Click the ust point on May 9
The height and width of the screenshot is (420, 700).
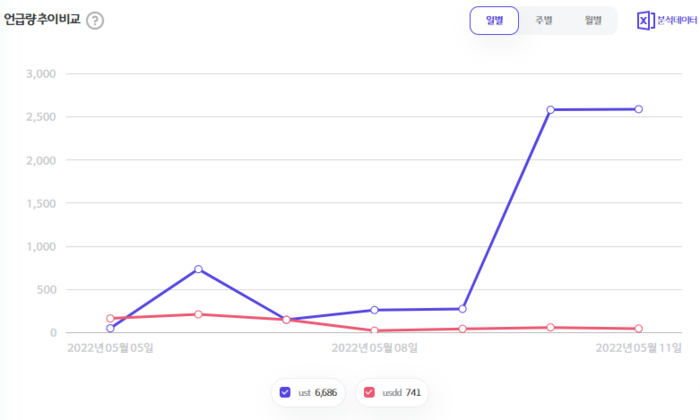[462, 309]
